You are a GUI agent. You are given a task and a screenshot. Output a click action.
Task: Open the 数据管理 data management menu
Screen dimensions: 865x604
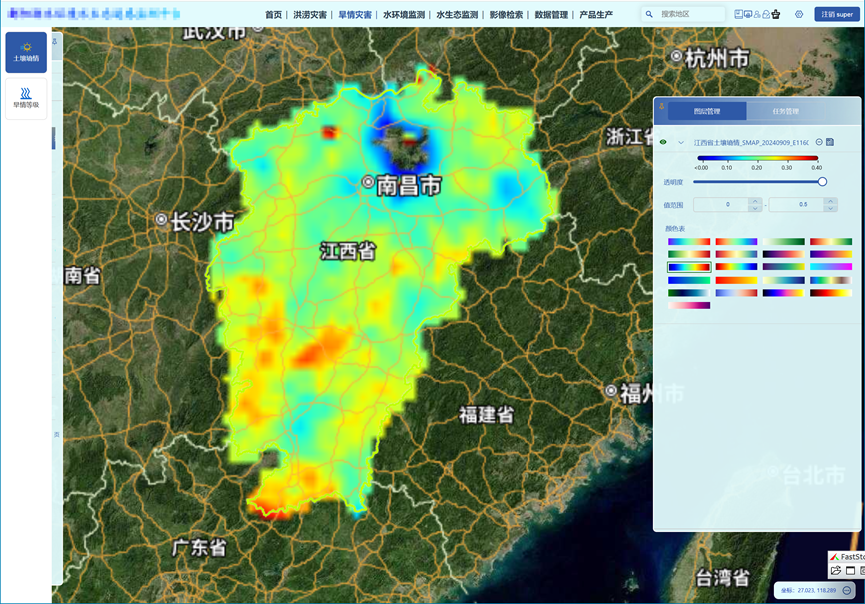tap(551, 15)
